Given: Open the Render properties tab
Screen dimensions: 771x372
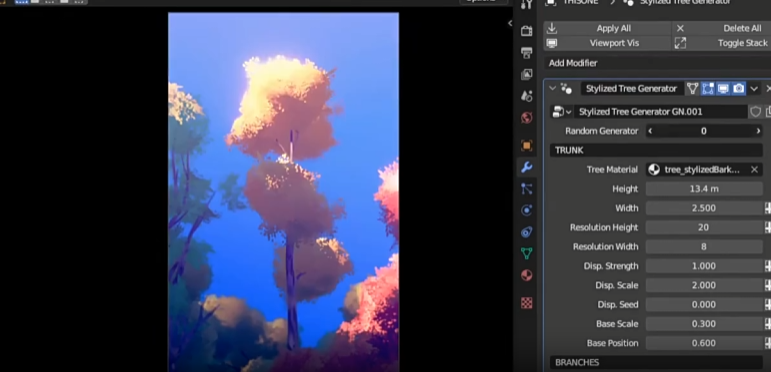Looking at the screenshot, I should coord(527,30).
